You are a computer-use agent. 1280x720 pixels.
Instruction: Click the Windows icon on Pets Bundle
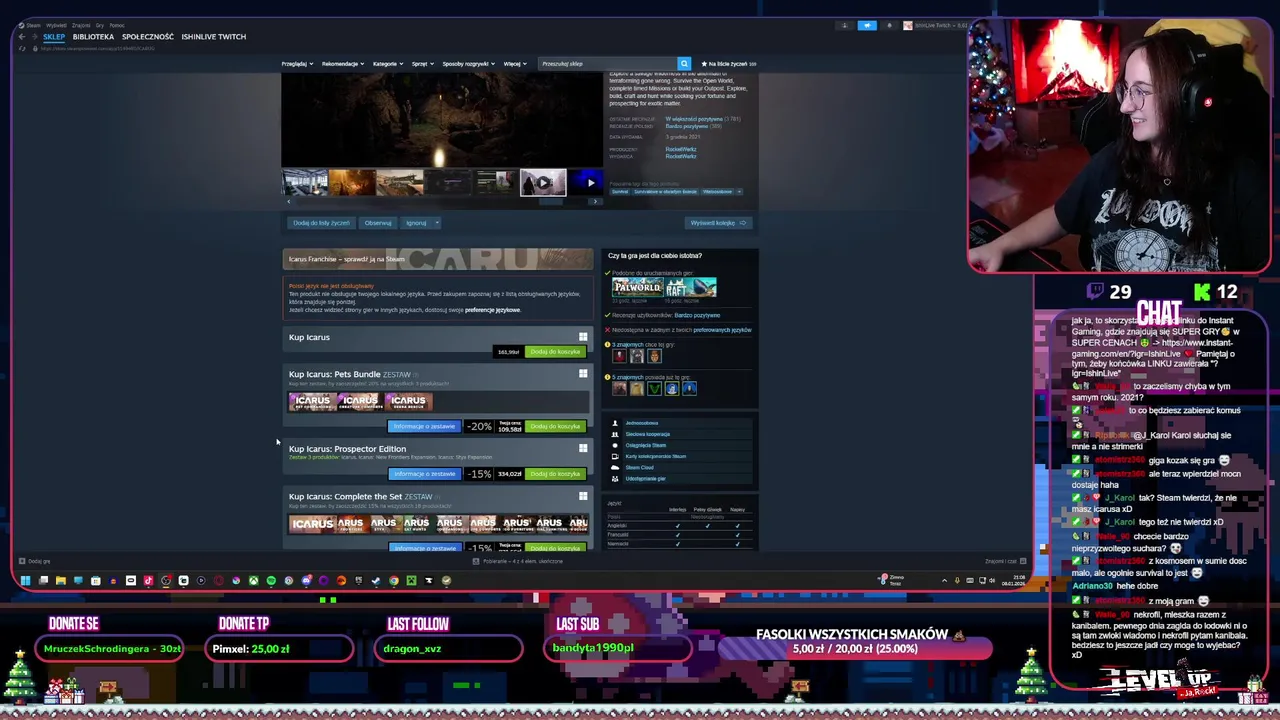pyautogui.click(x=583, y=374)
